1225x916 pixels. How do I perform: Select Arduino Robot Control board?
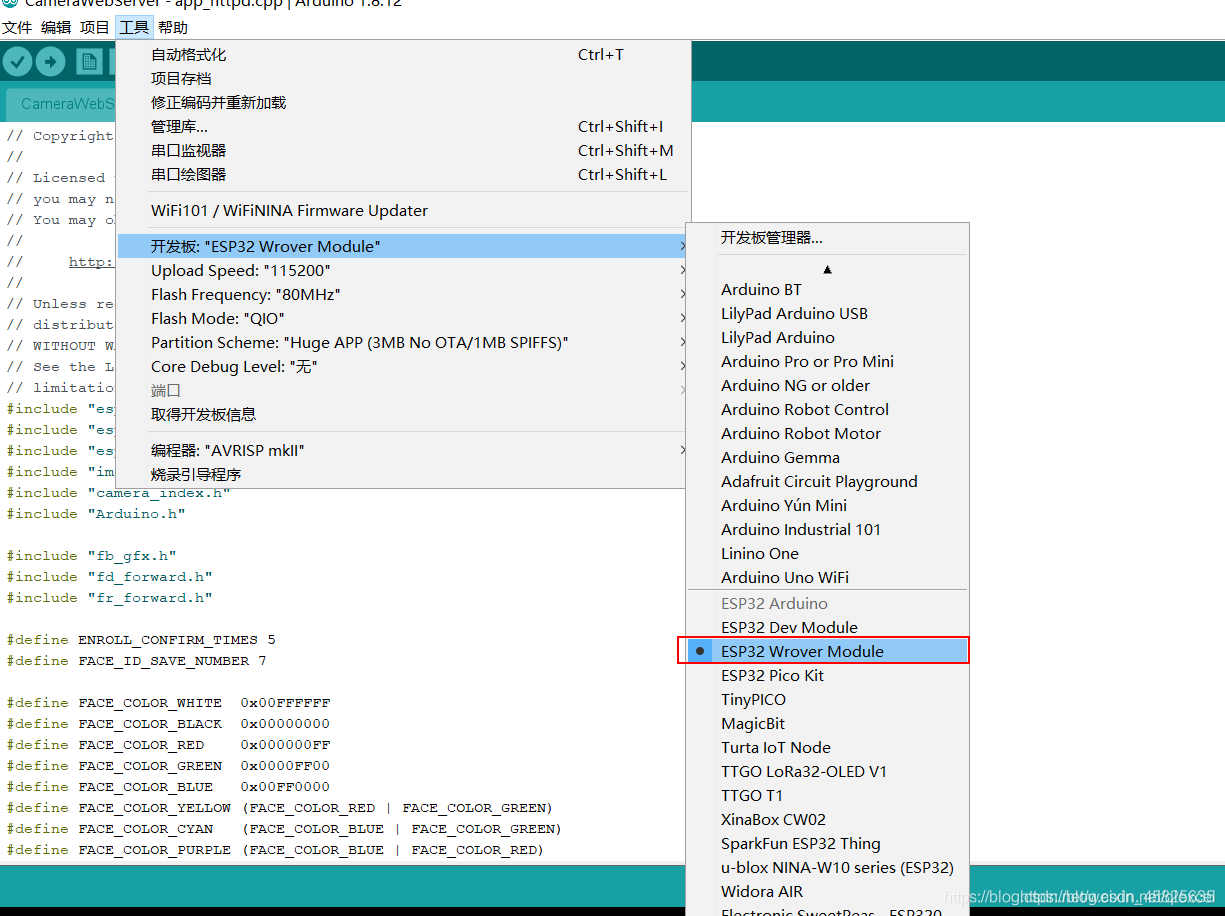[827, 410]
